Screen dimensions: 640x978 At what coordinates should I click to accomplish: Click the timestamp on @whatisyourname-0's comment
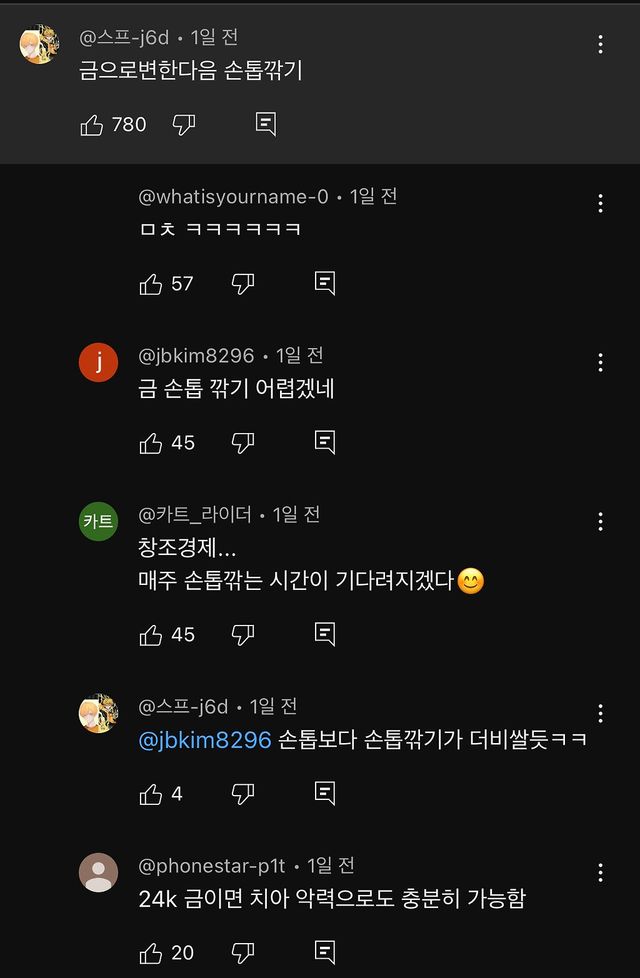coord(372,197)
